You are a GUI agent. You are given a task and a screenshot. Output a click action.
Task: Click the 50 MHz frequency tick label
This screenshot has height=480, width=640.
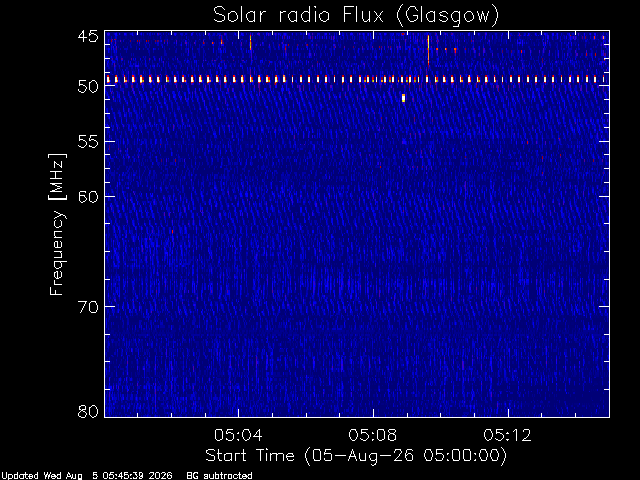(88, 87)
